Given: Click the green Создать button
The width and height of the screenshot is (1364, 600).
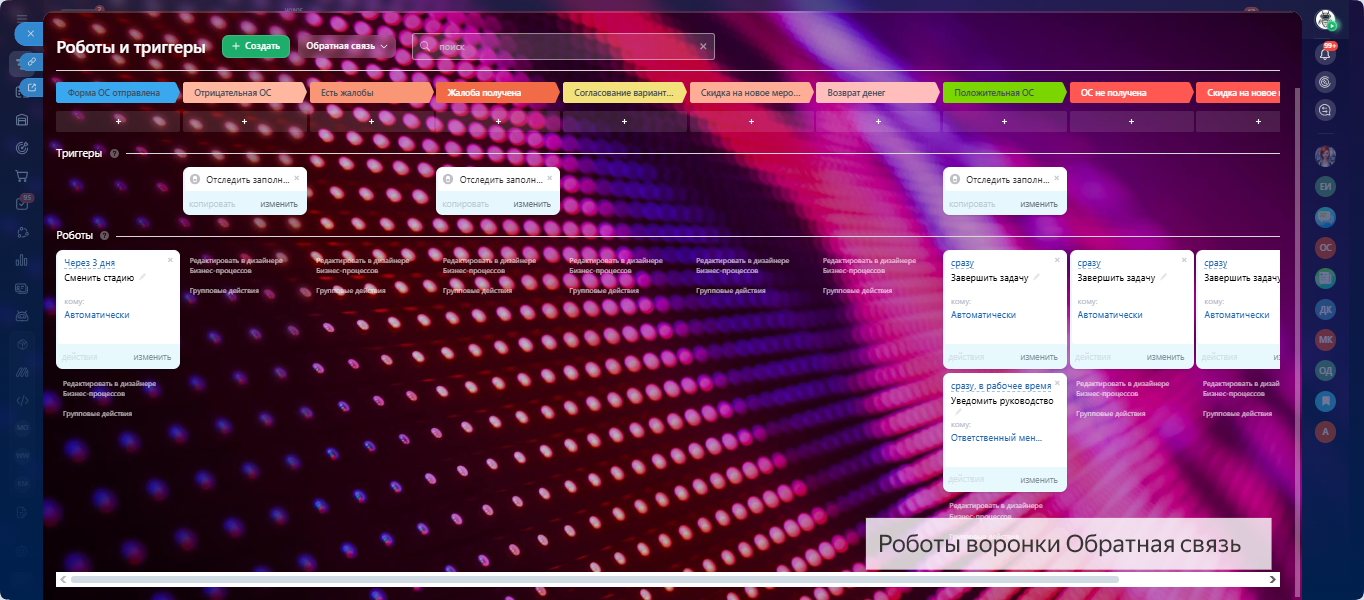Looking at the screenshot, I should click(256, 46).
